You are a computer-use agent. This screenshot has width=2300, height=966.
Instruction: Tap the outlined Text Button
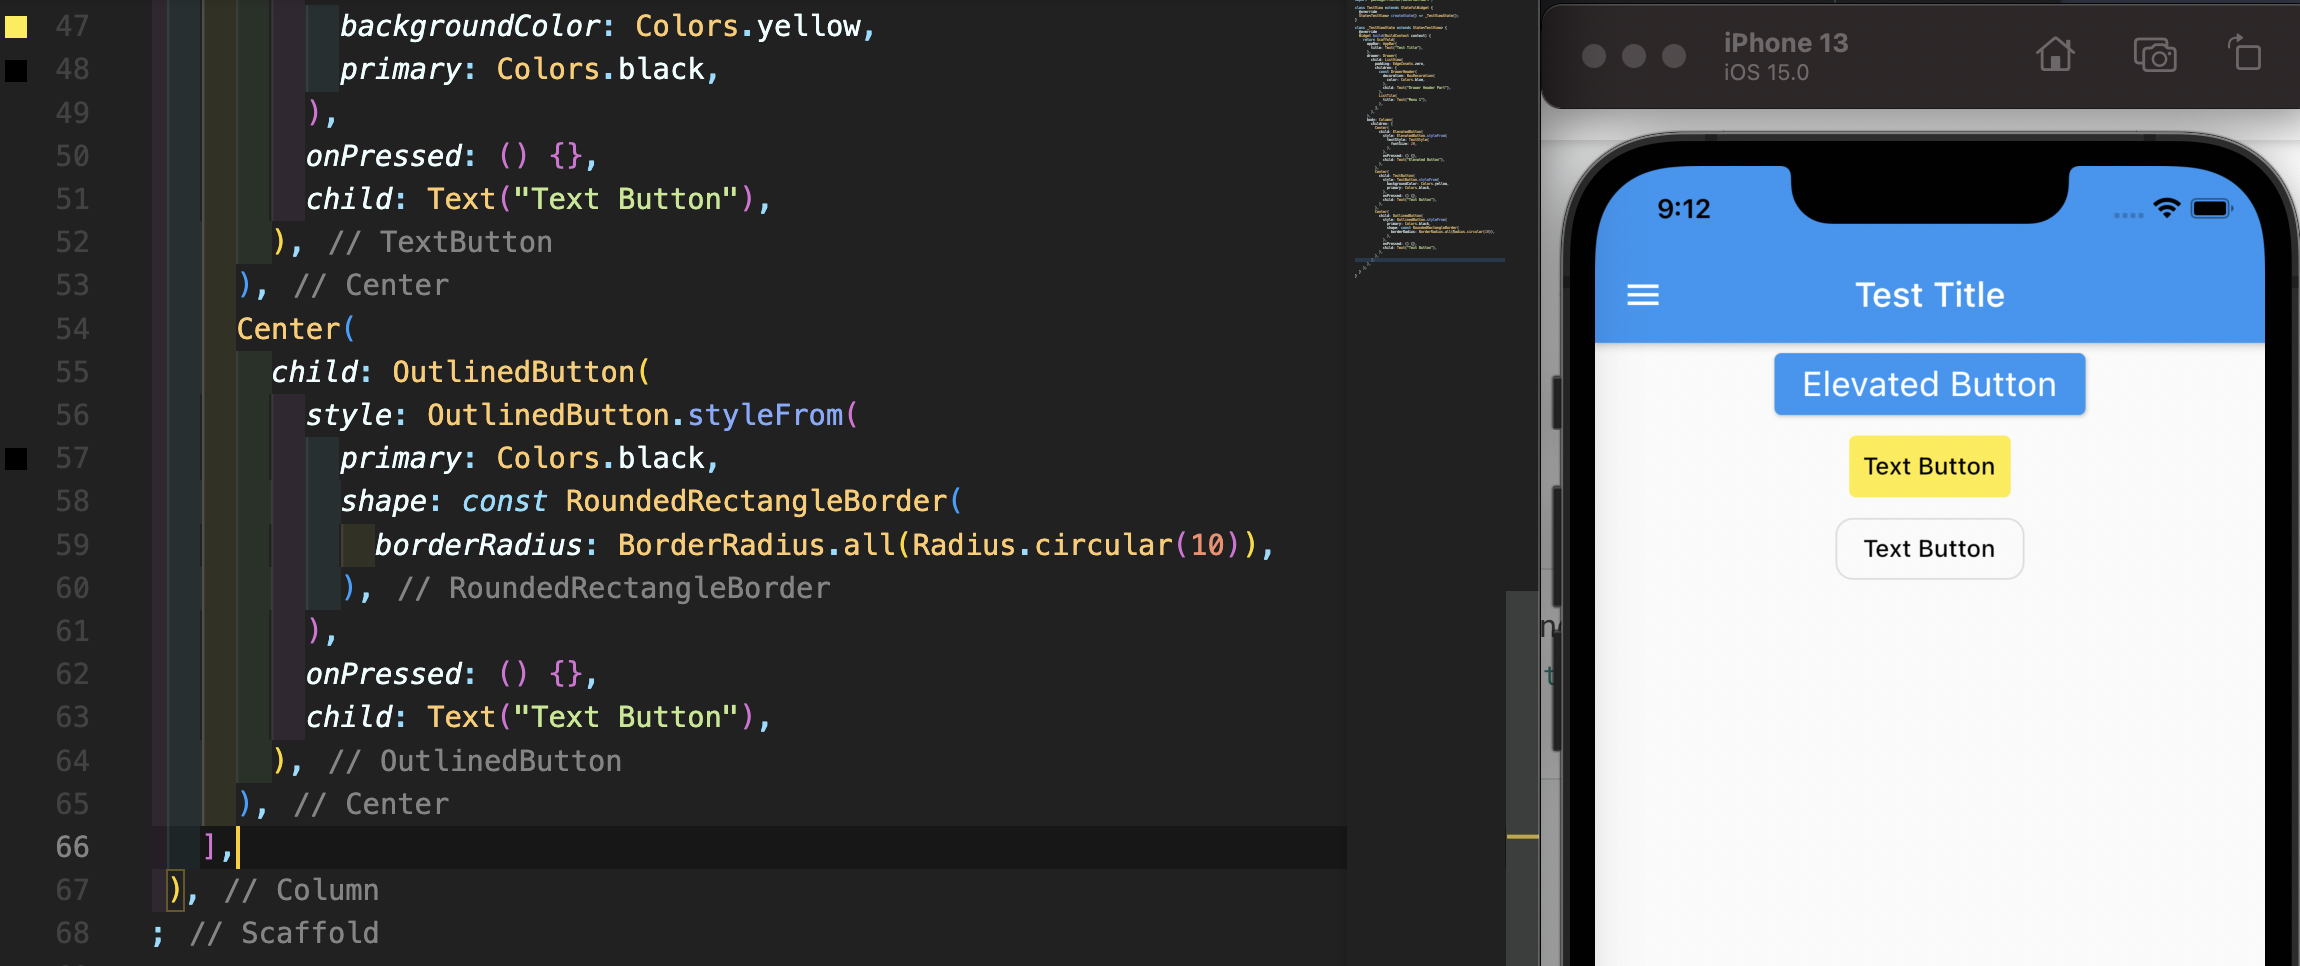(x=1929, y=548)
